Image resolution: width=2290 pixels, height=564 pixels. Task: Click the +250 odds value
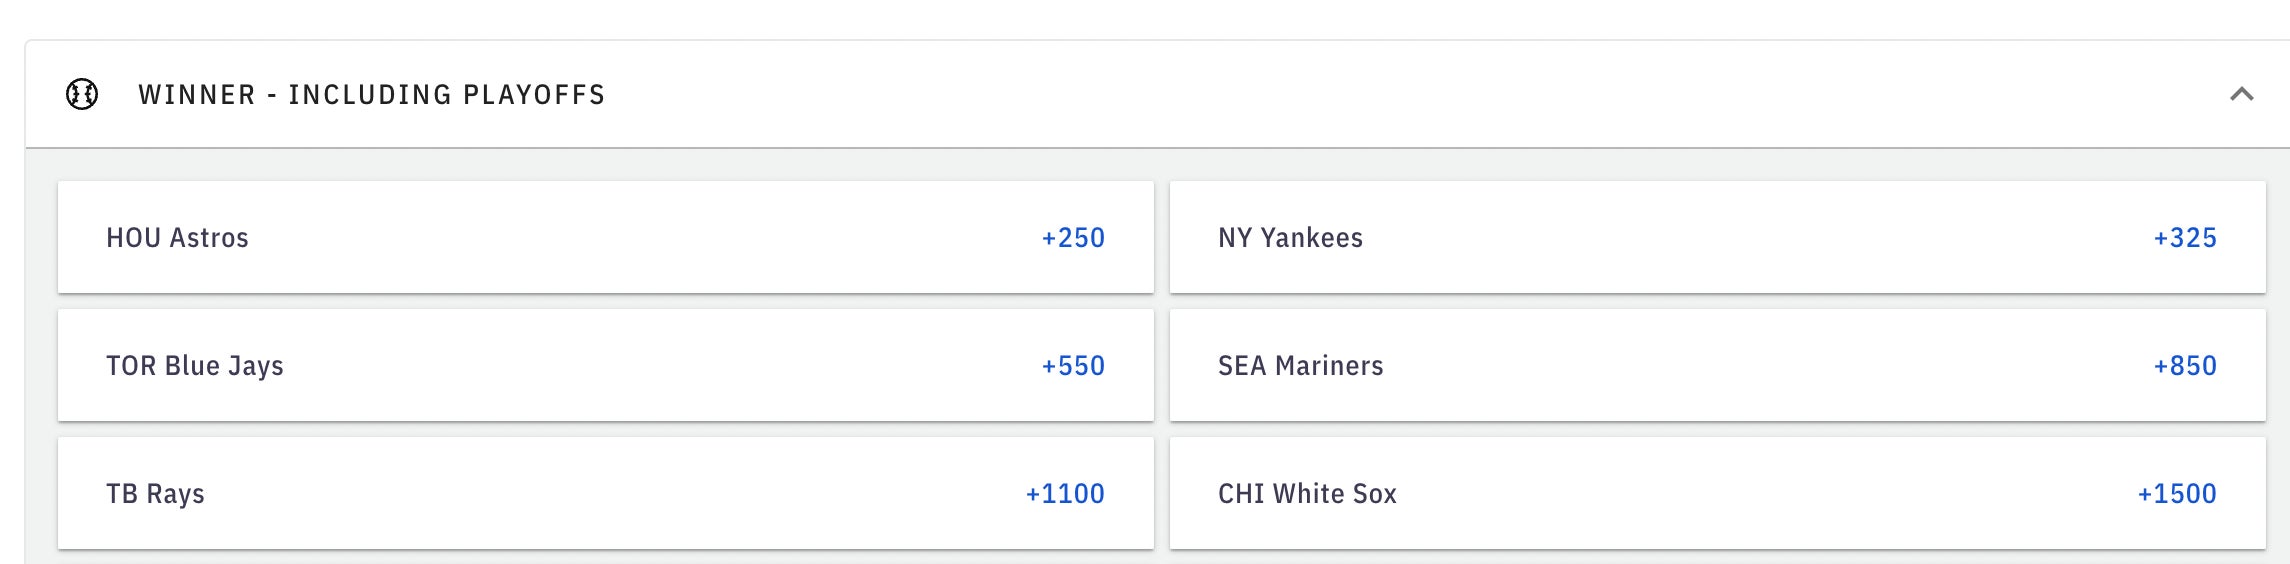[1073, 238]
